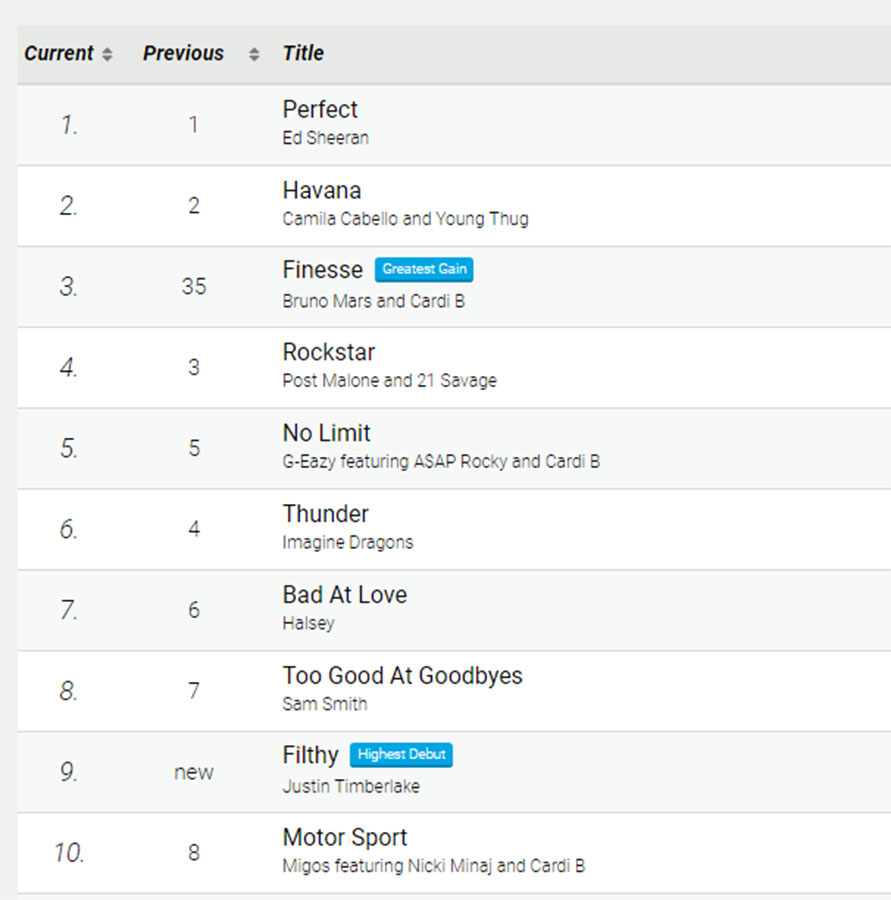Sort by the Previous column arrows

(x=254, y=54)
